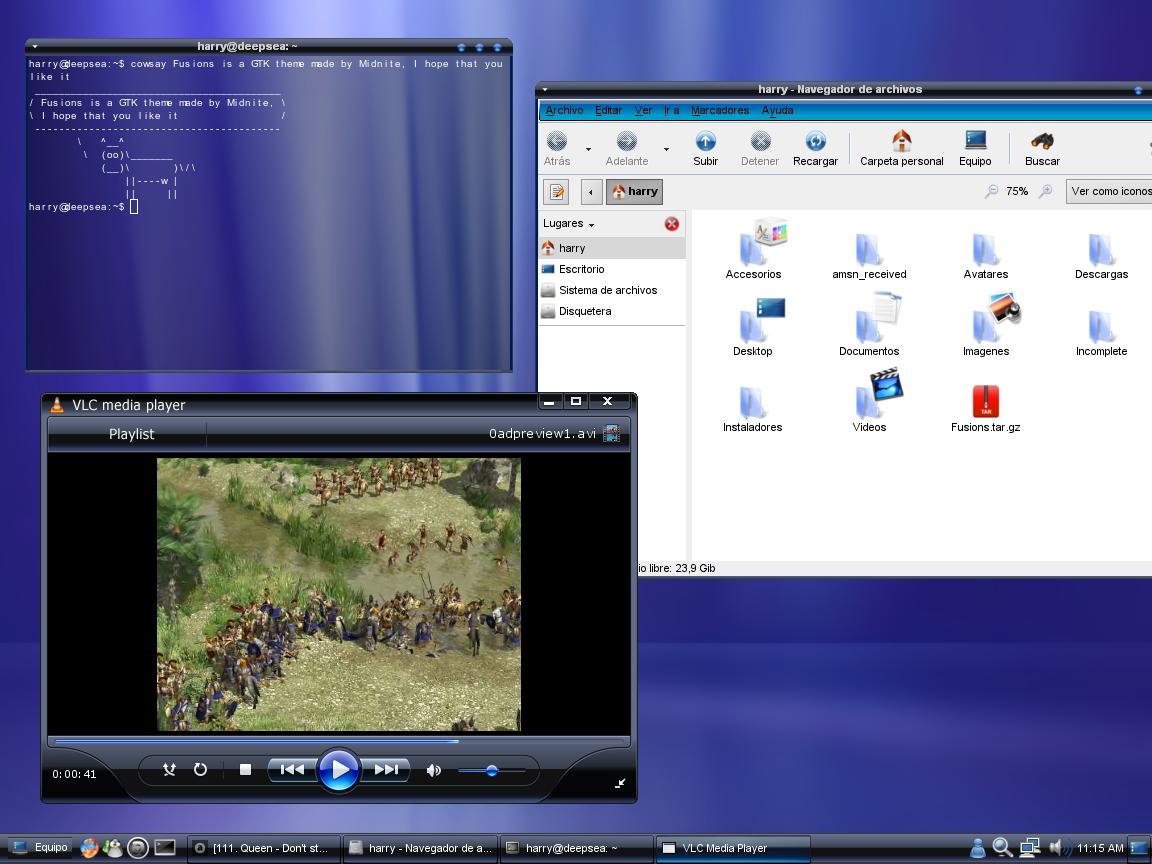The width and height of the screenshot is (1152, 864).
Task: Click the VLC Playlist button
Action: [x=131, y=434]
